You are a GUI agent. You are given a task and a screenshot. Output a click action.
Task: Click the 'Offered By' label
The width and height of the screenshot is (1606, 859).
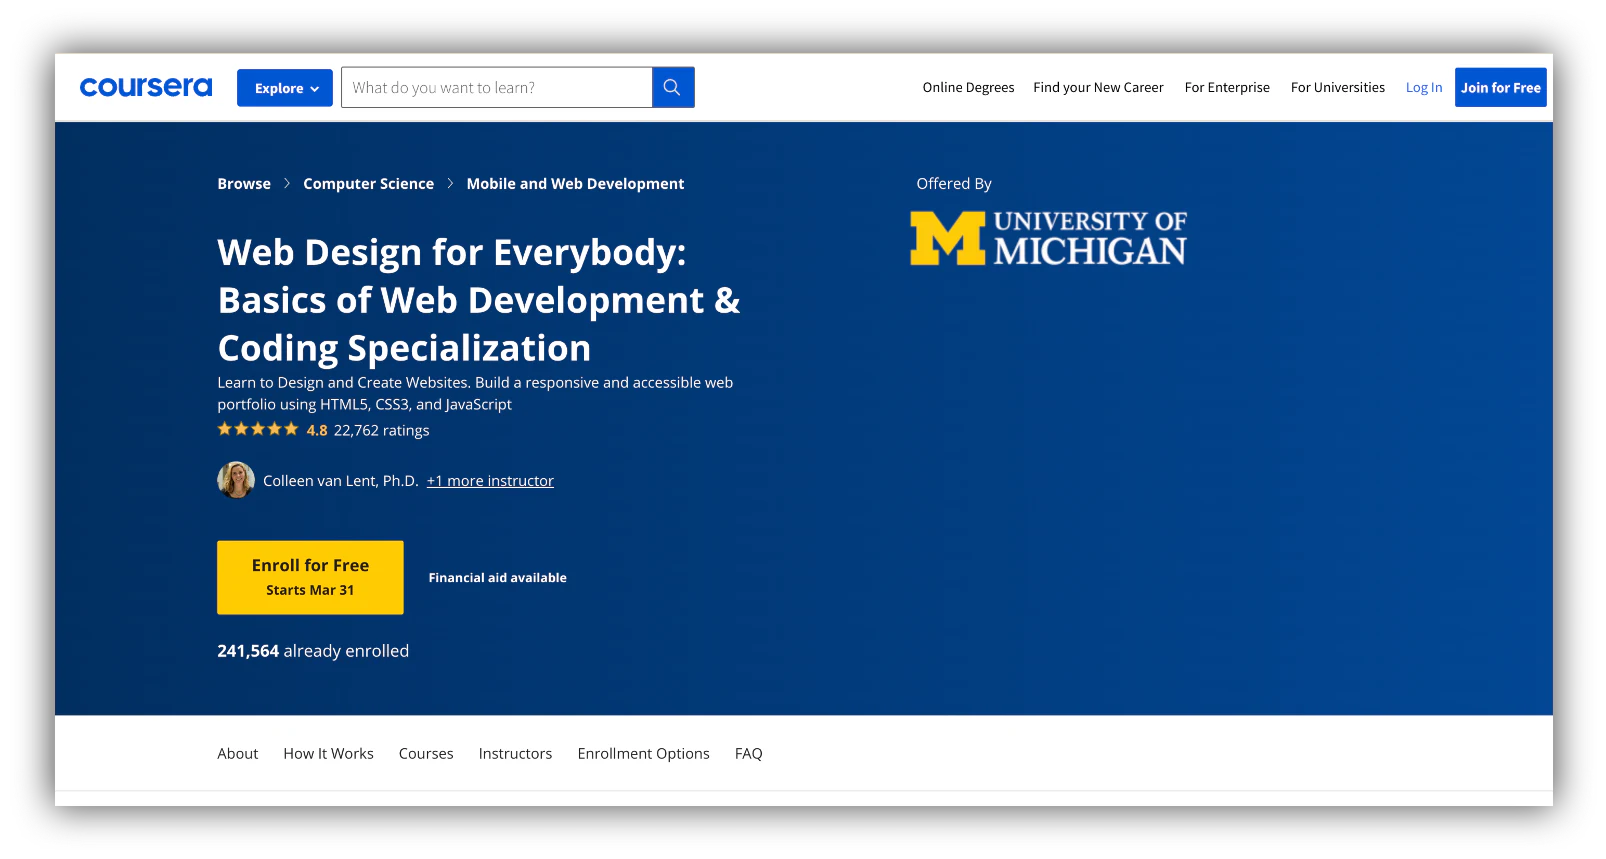coord(954,184)
